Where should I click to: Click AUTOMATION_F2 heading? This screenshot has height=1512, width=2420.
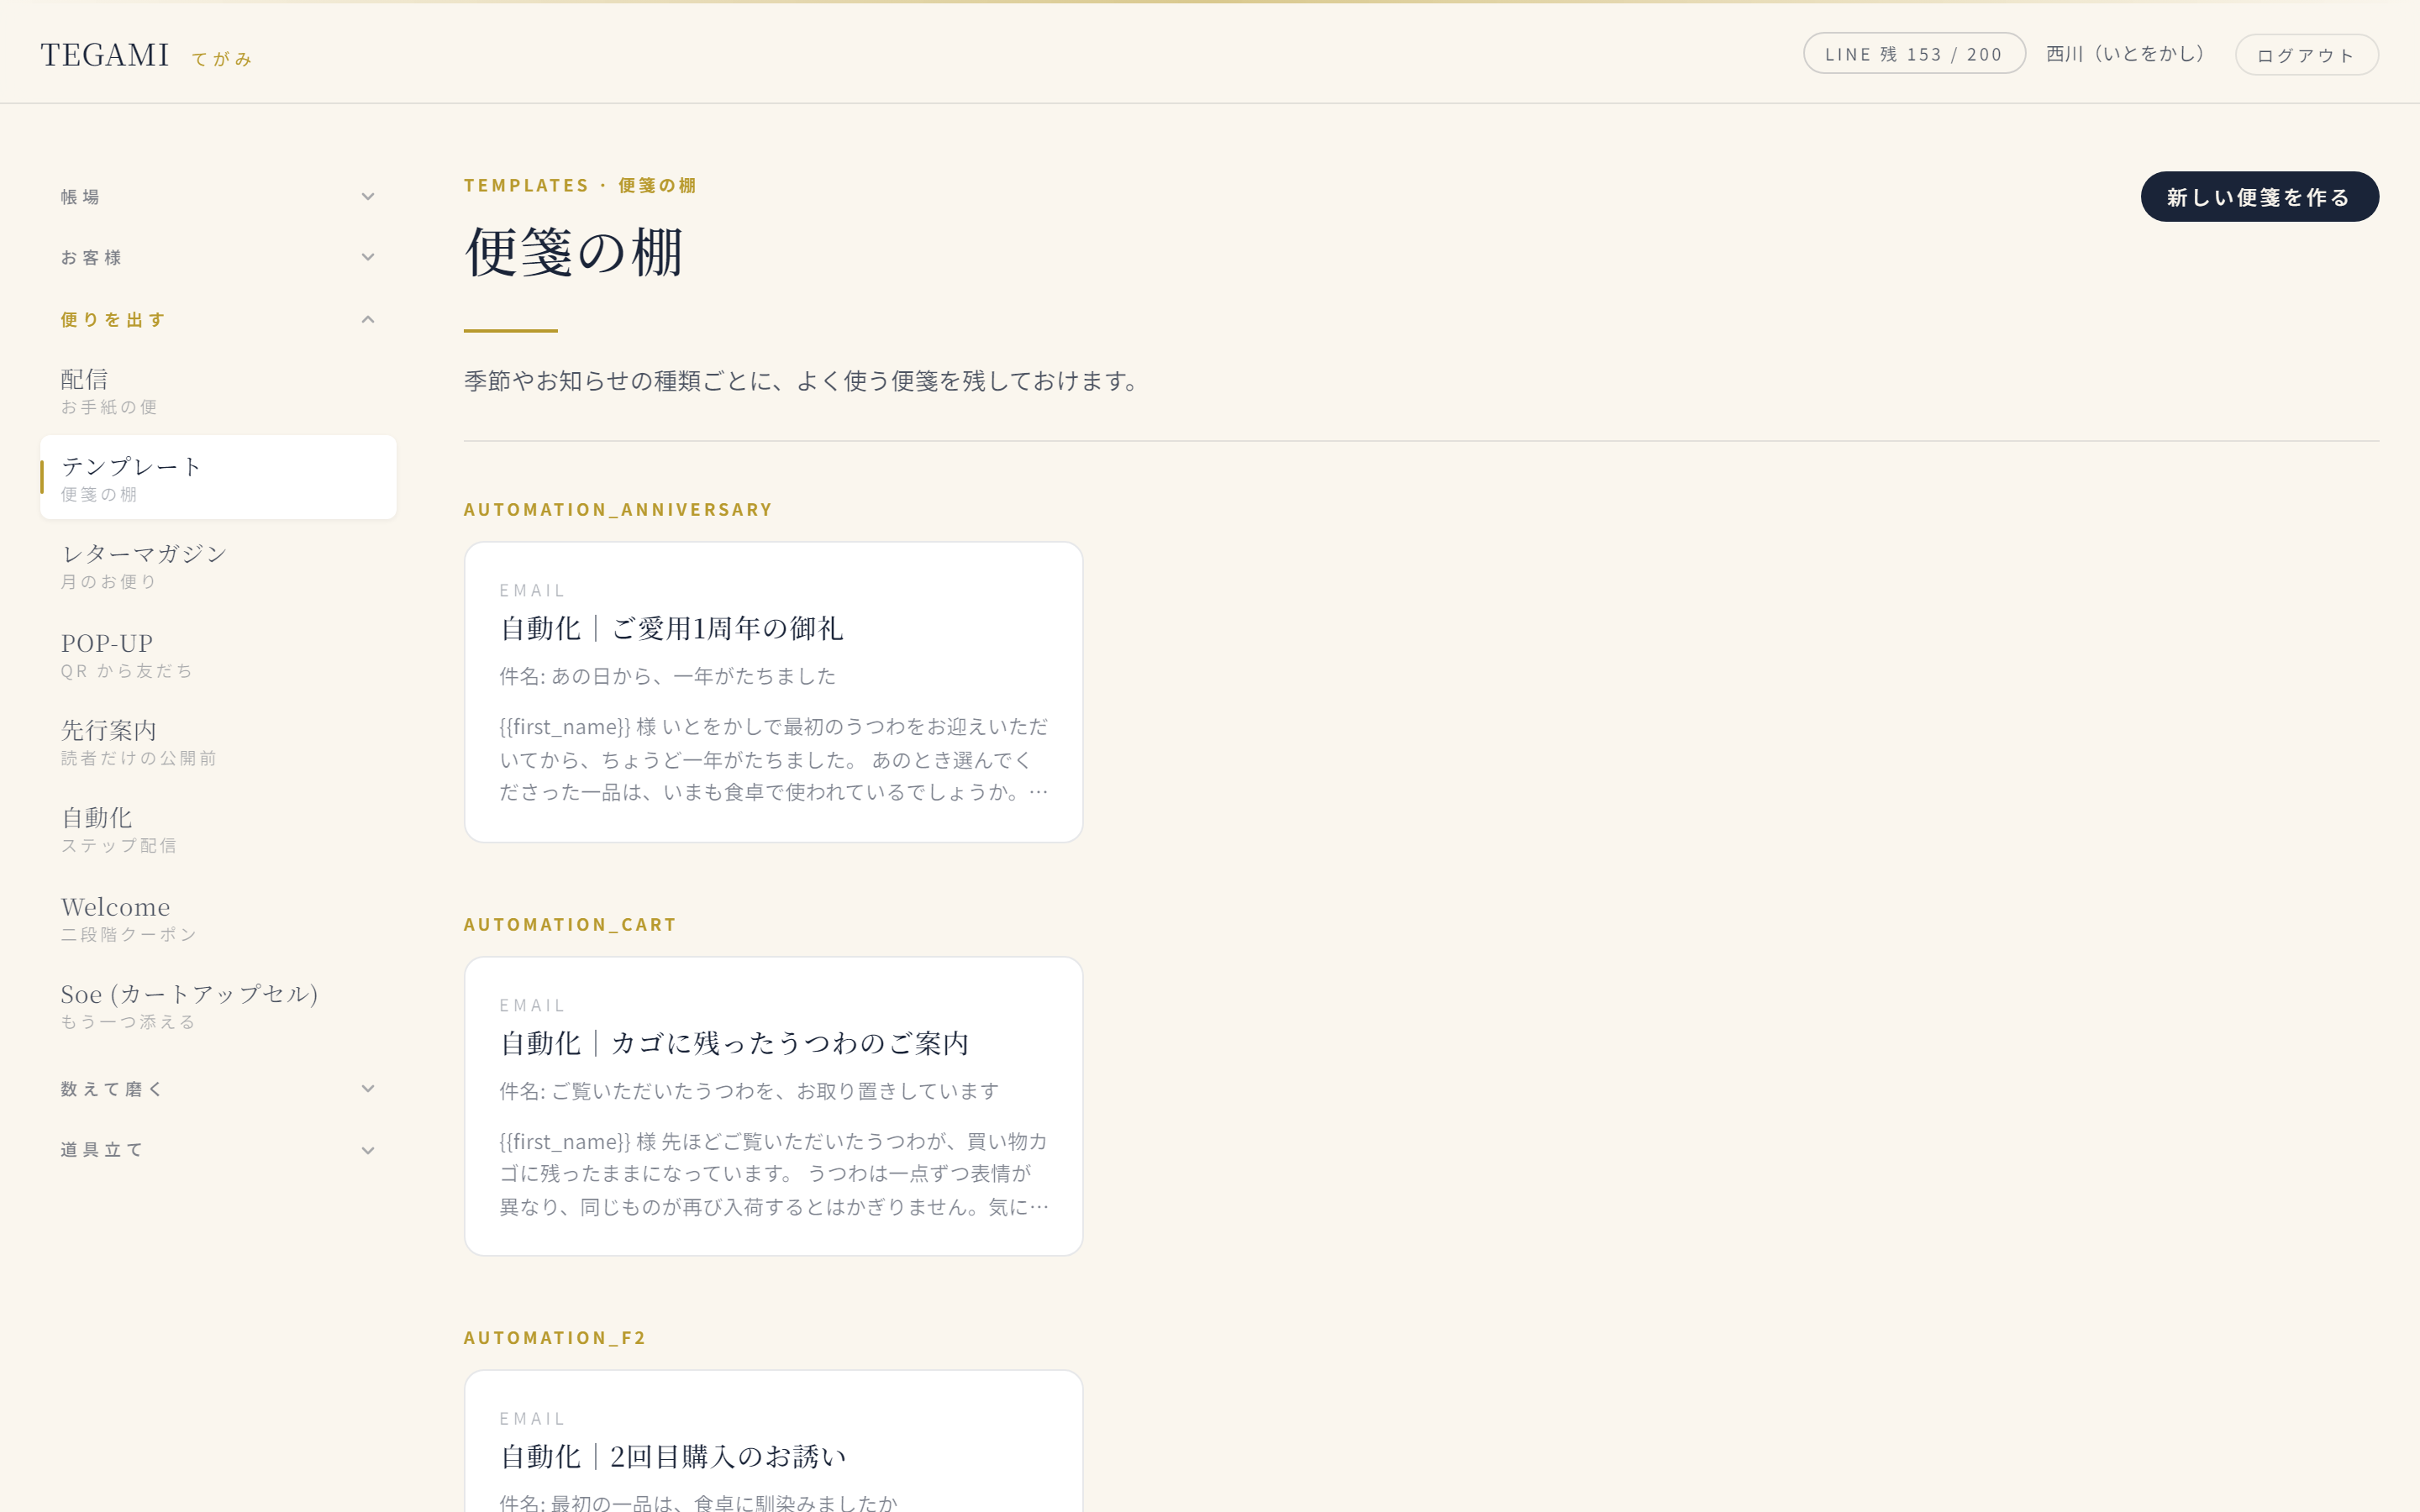555,1338
